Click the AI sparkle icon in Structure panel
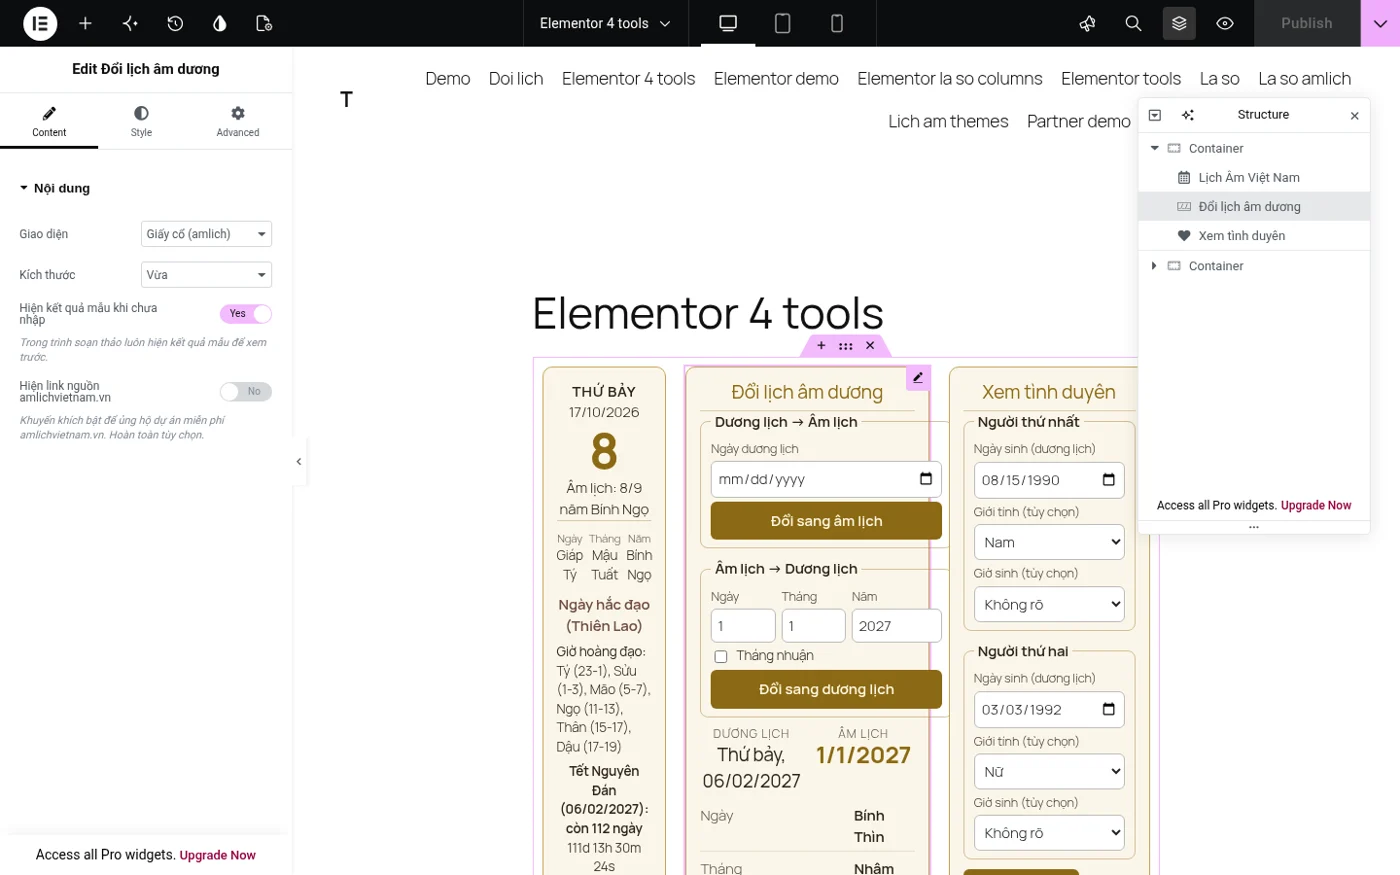The width and height of the screenshot is (1400, 875). pos(1188,115)
